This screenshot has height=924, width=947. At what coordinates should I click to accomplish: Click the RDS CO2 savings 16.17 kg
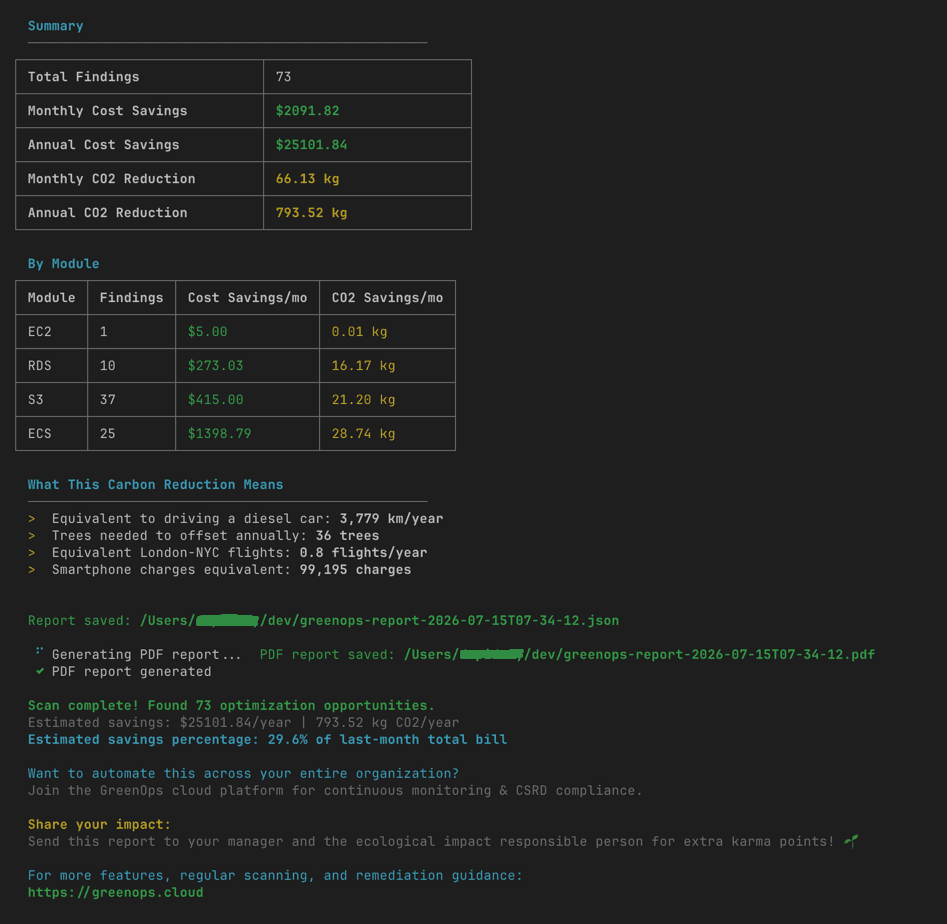click(364, 365)
